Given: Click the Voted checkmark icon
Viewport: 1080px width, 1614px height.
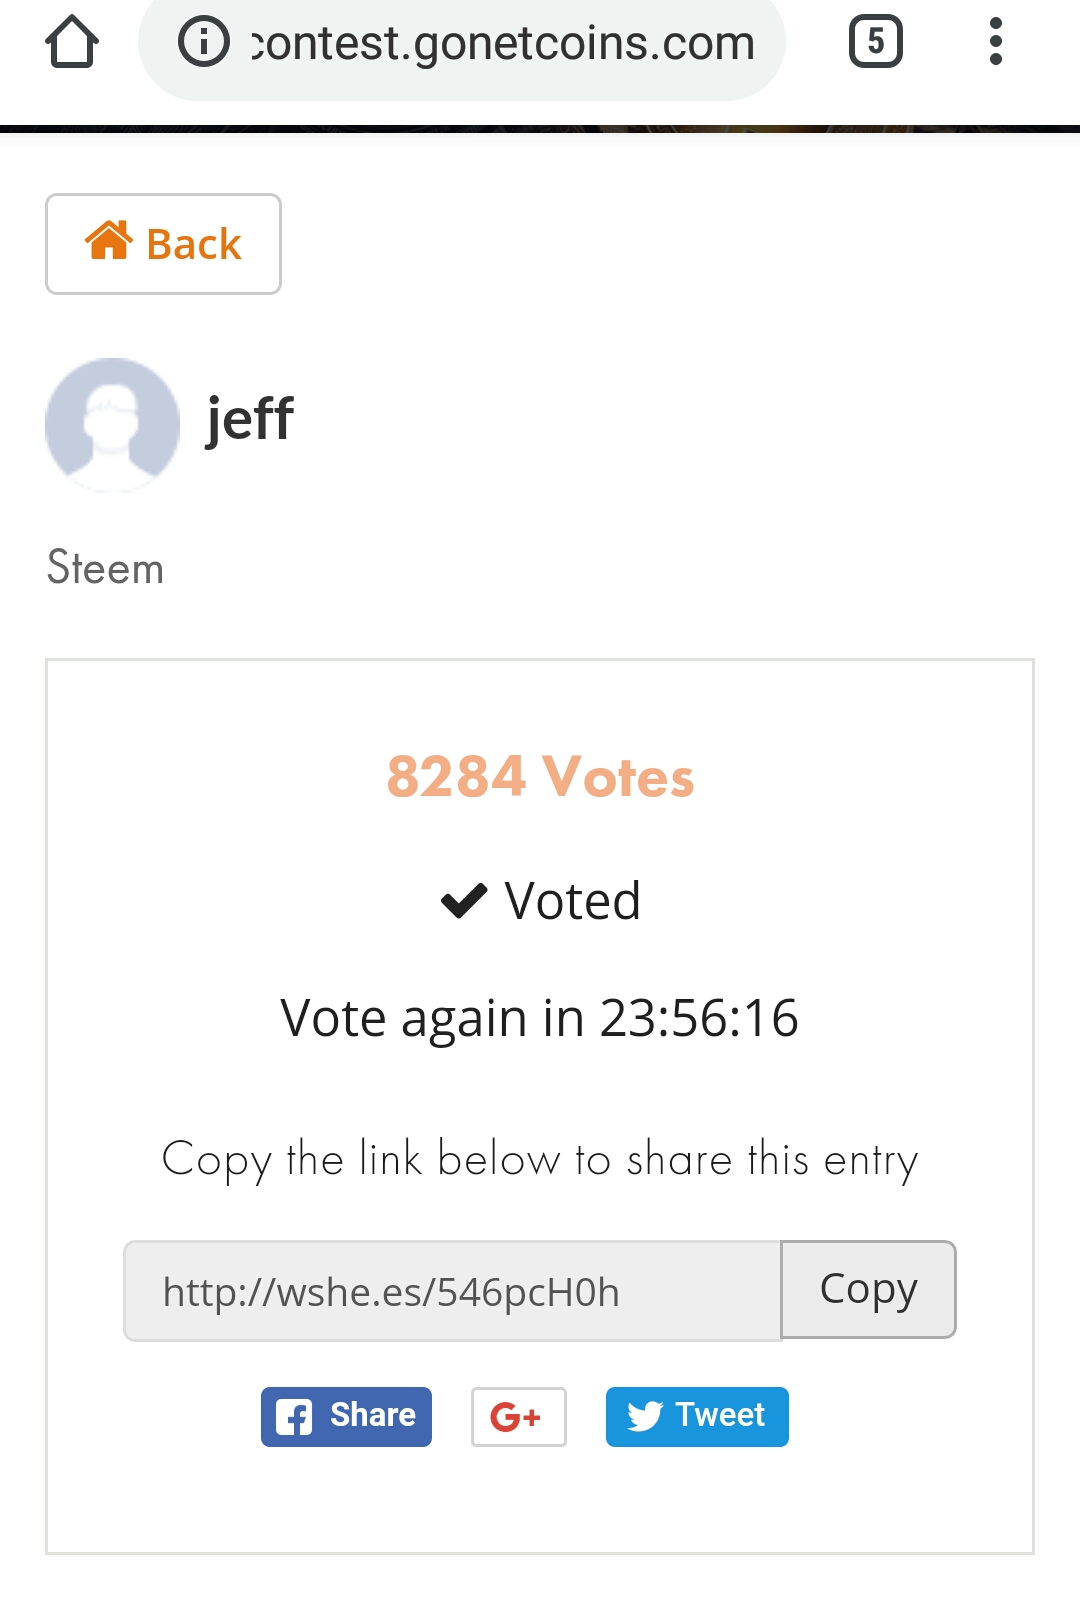Looking at the screenshot, I should 464,901.
